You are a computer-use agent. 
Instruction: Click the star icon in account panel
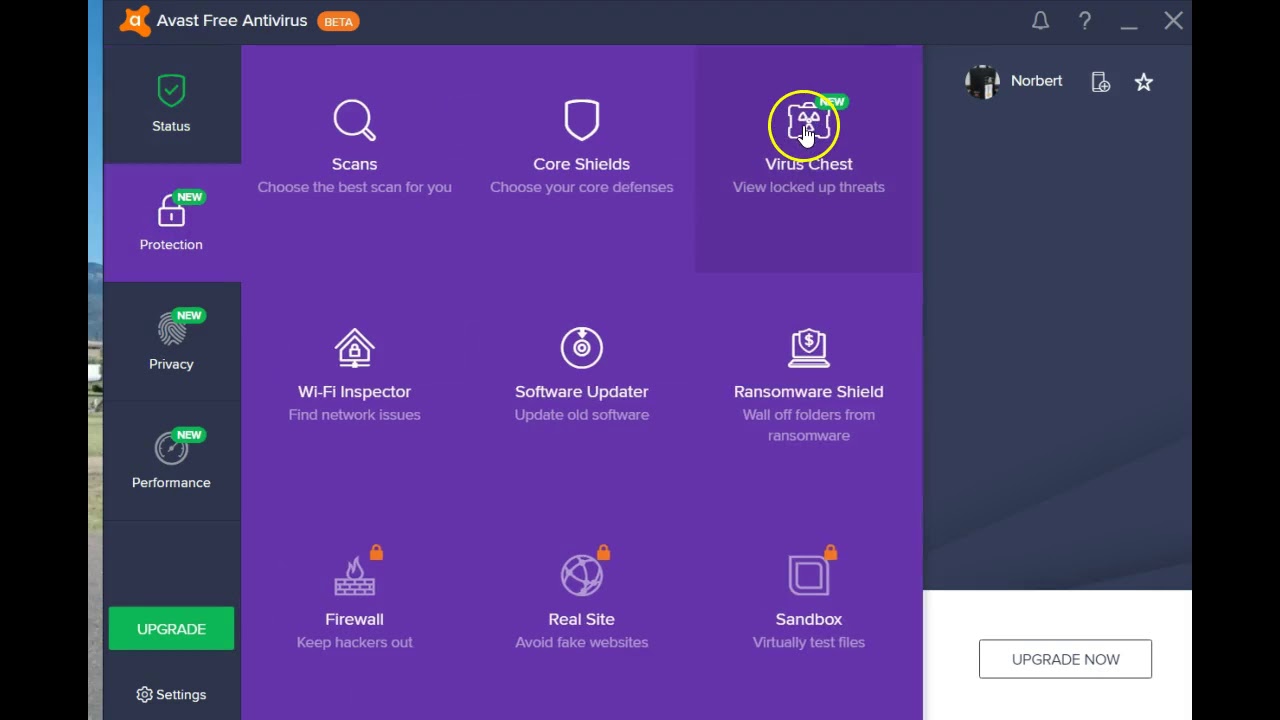pyautogui.click(x=1144, y=83)
